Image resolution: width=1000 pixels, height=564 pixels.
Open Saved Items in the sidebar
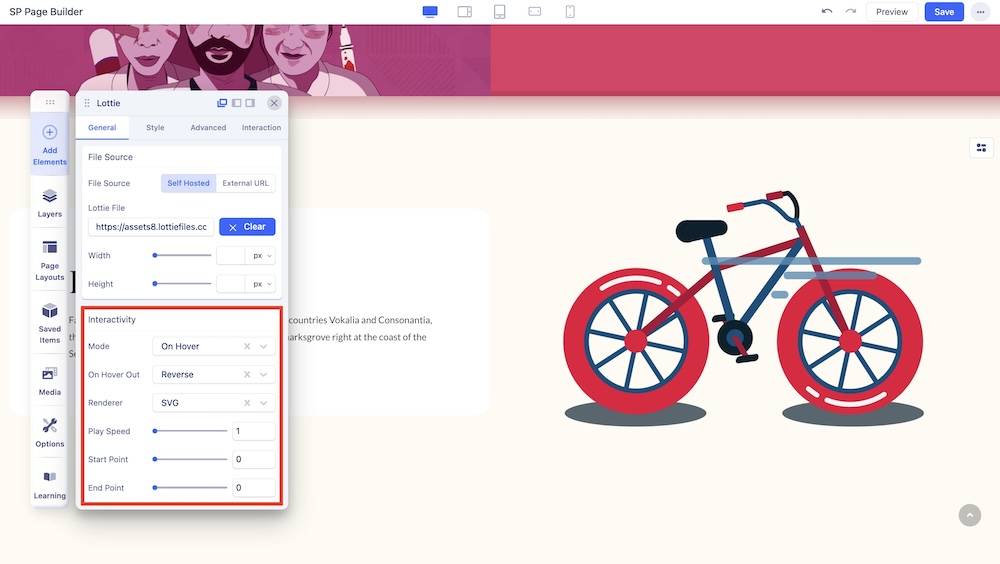coord(50,323)
